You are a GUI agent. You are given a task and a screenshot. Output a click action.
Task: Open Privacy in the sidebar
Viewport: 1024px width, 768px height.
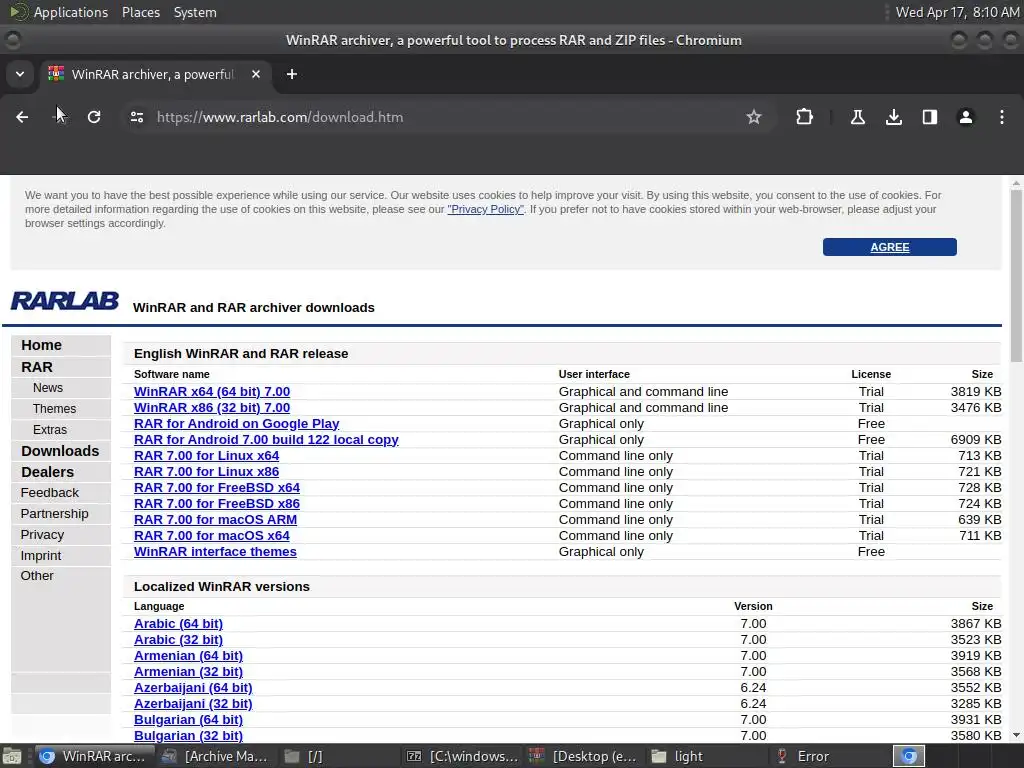click(42, 534)
